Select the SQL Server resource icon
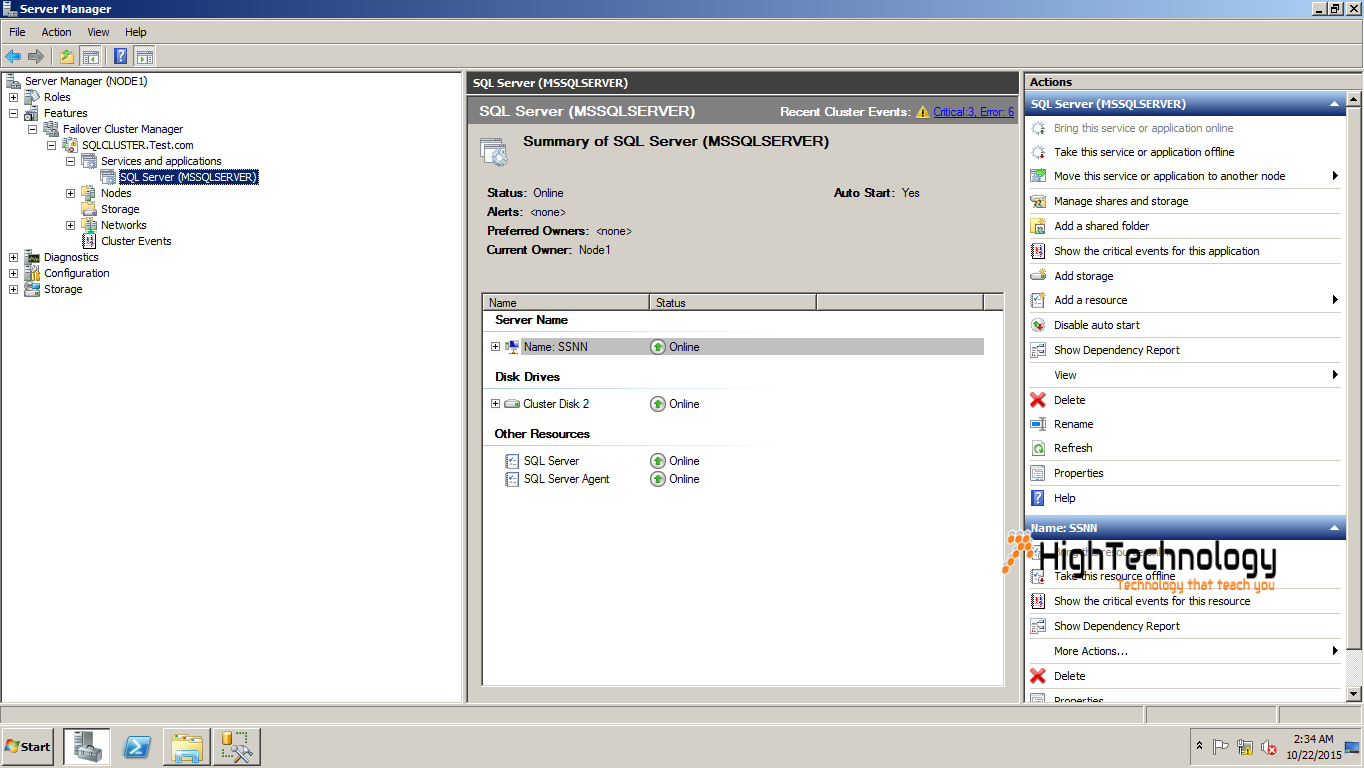 pyautogui.click(x=512, y=461)
